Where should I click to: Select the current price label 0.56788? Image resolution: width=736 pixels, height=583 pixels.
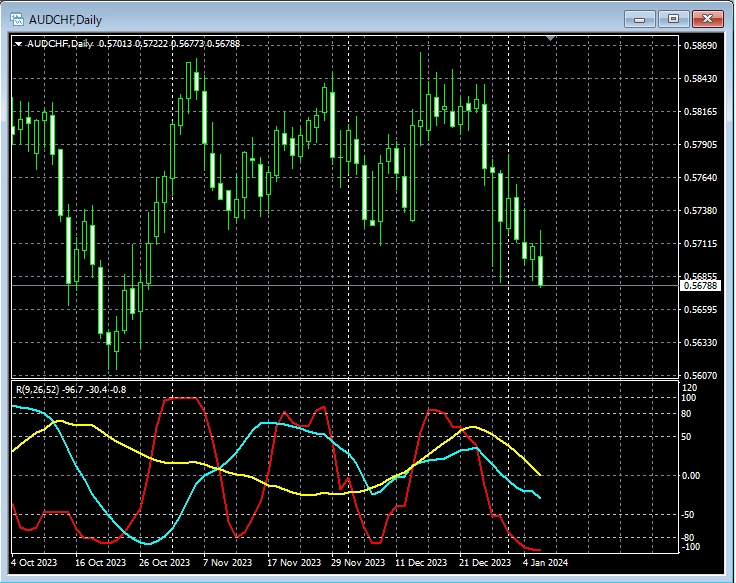(700, 285)
